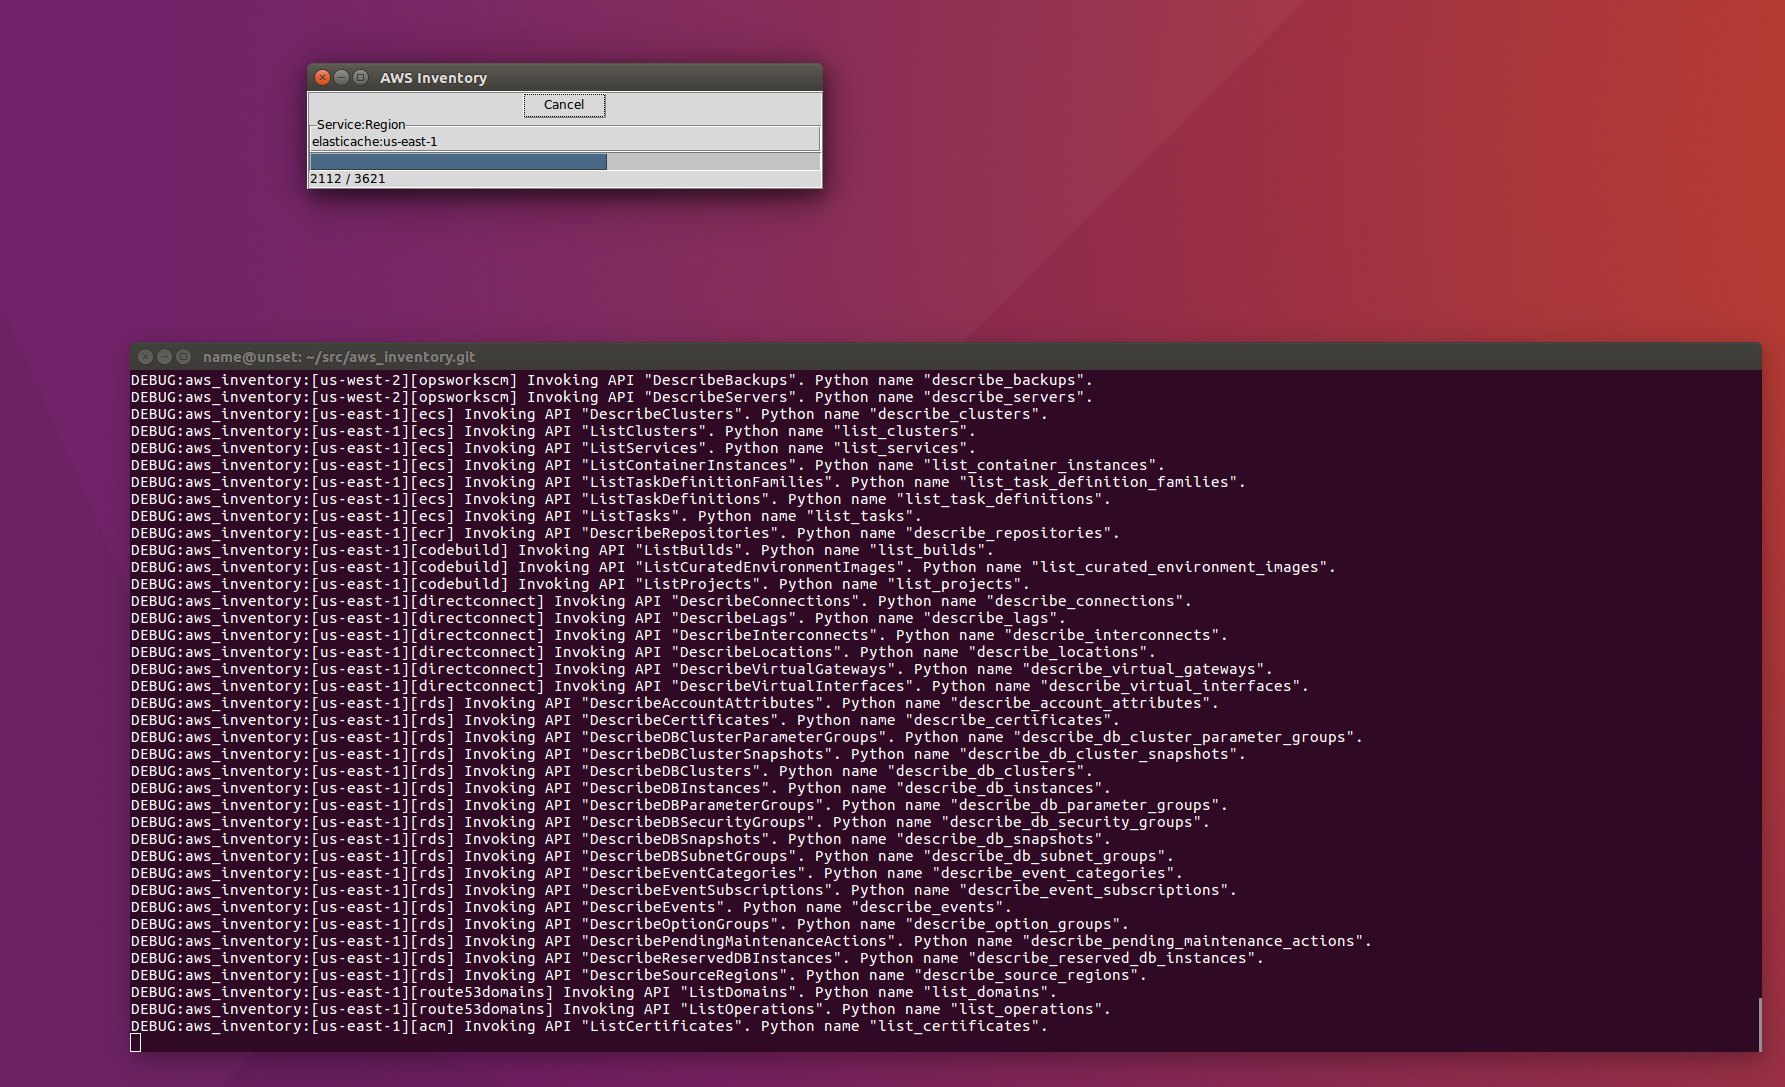Screen dimensions: 1785x1087
Task: Click the "DescribeDBSnapshots" log line
Action: [621, 839]
